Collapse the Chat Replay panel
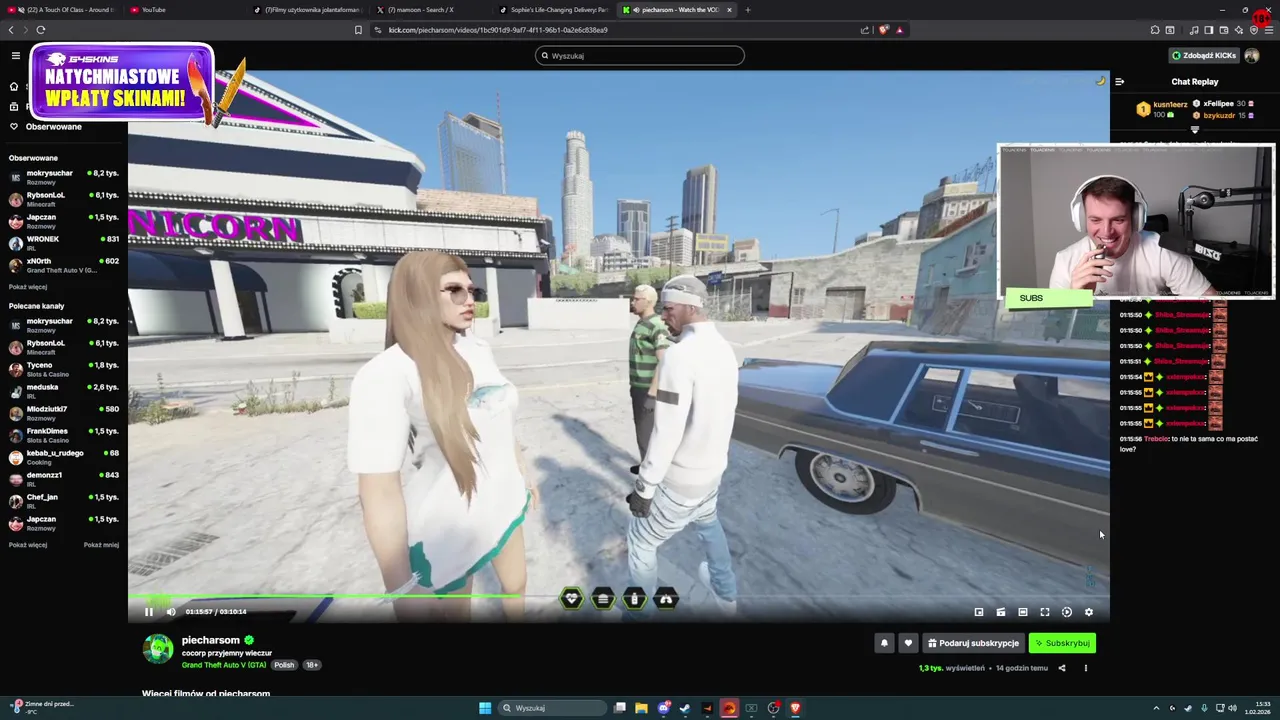 (1120, 82)
